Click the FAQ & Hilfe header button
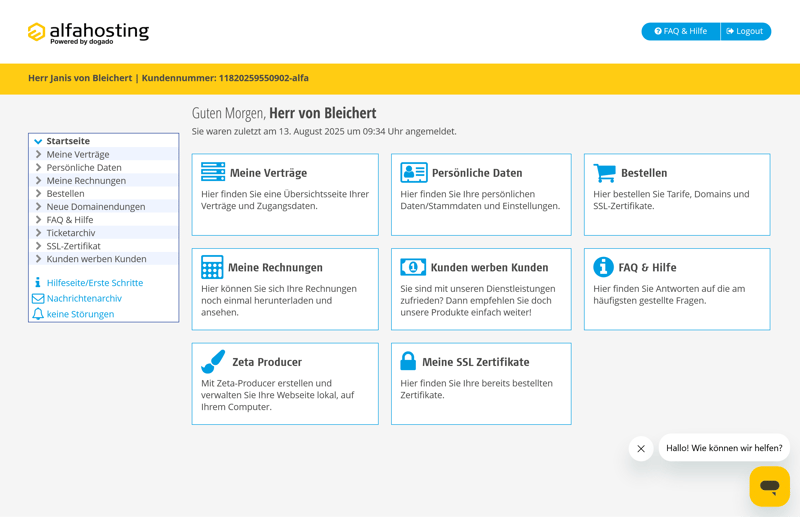 coord(681,31)
